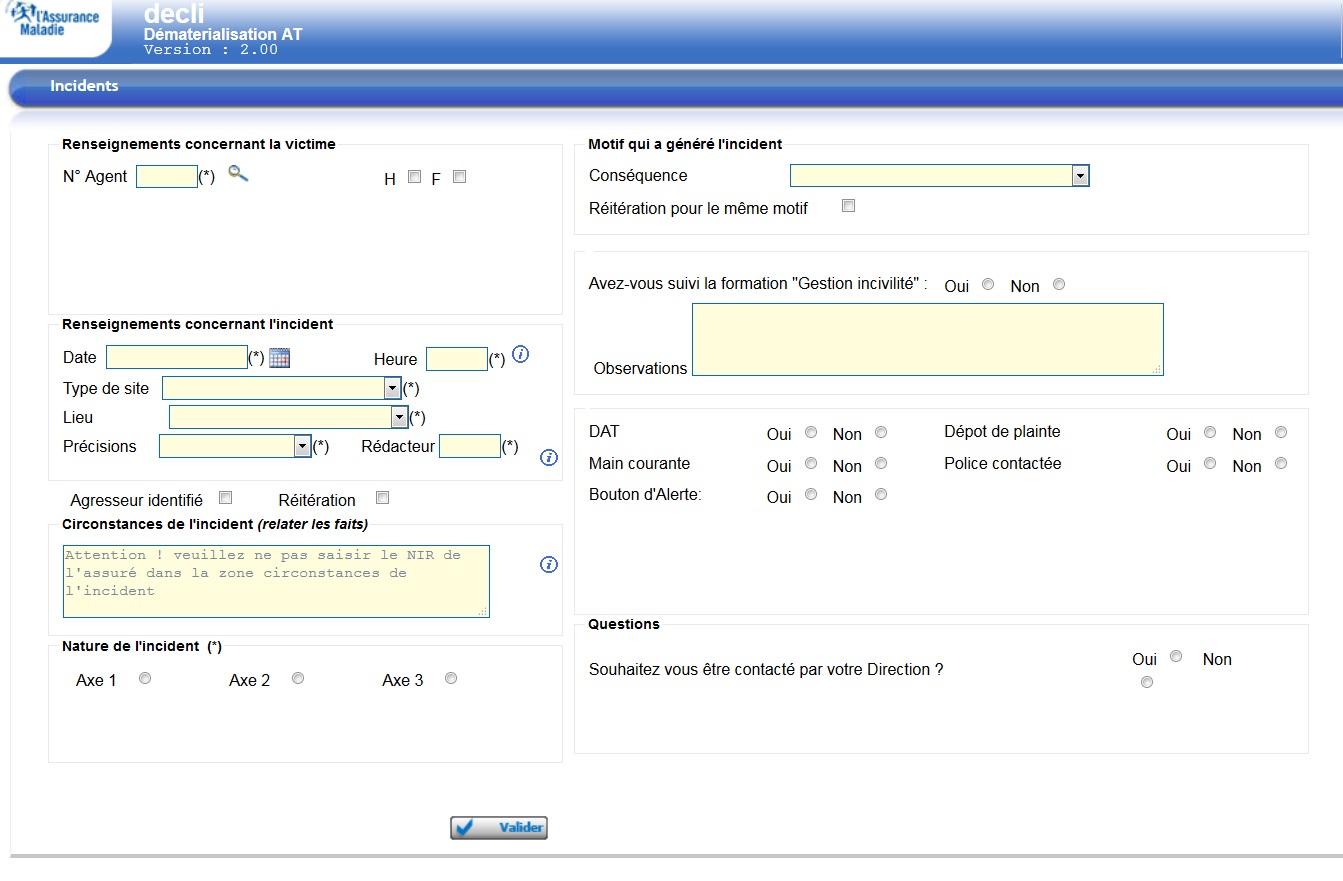The image size is (1343, 881).
Task: Click the Incidents header tab
Action: point(84,86)
